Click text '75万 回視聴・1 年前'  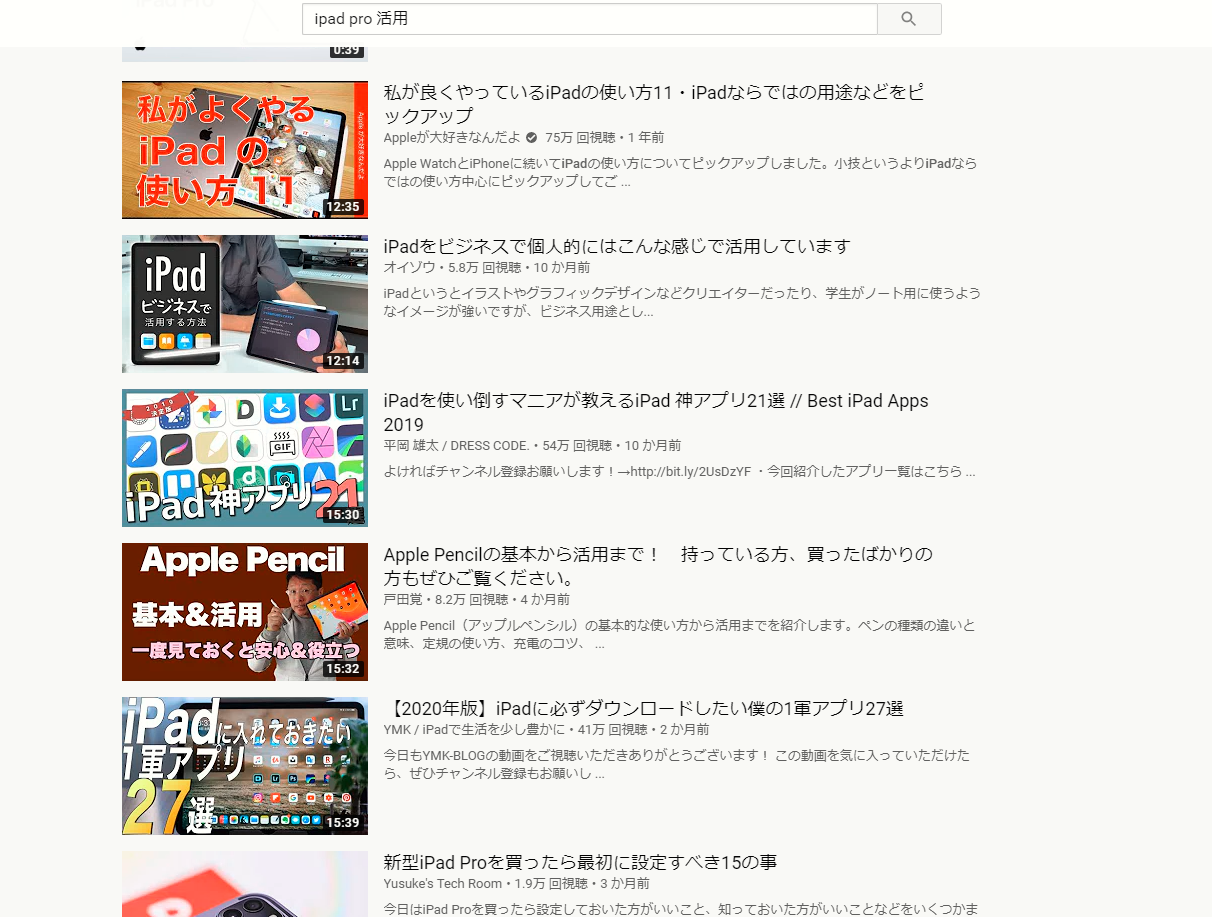tap(605, 138)
